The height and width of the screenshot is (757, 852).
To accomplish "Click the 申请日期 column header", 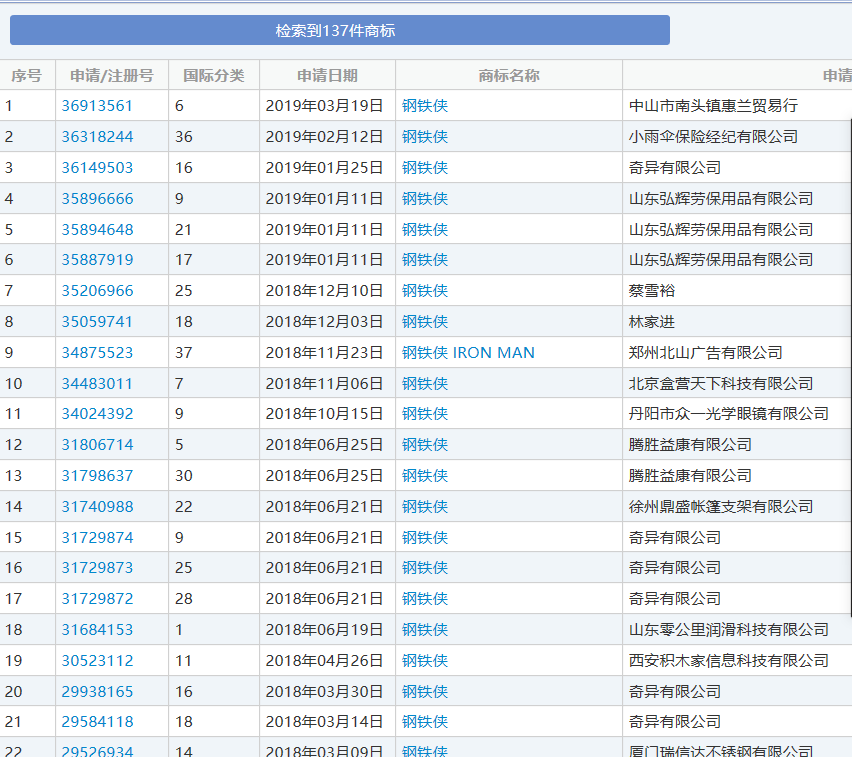I will (327, 75).
